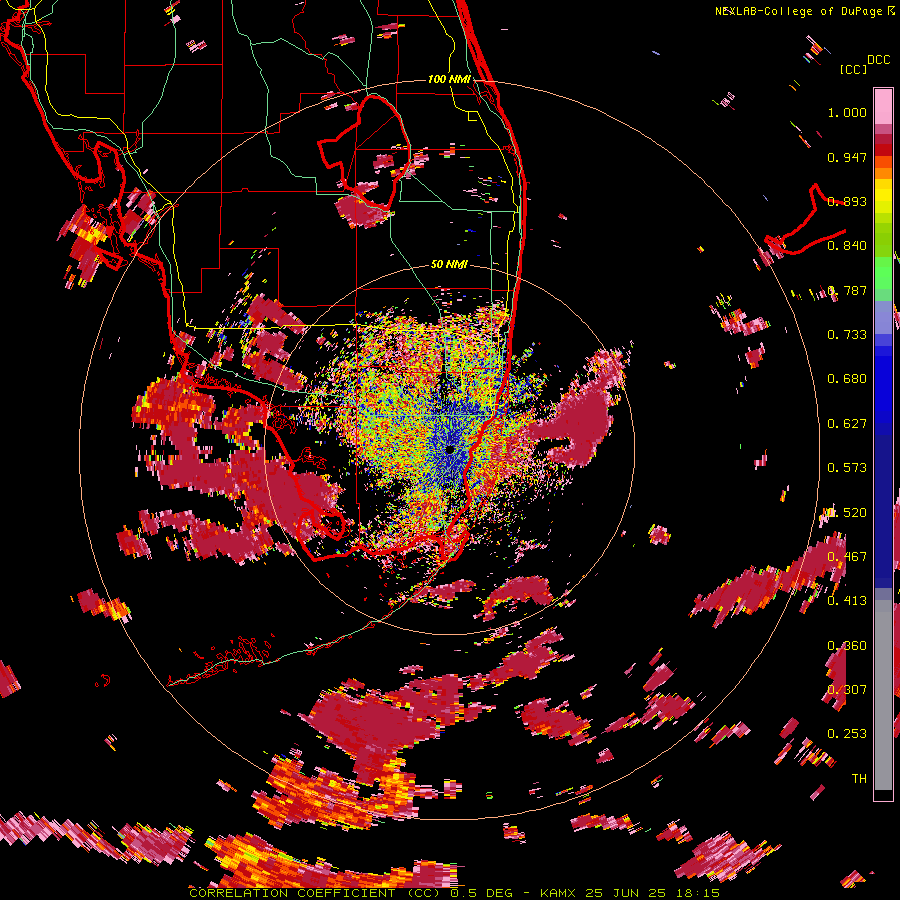This screenshot has width=900, height=900.
Task: Select the 0.947 value on the CC scale
Action: [847, 157]
